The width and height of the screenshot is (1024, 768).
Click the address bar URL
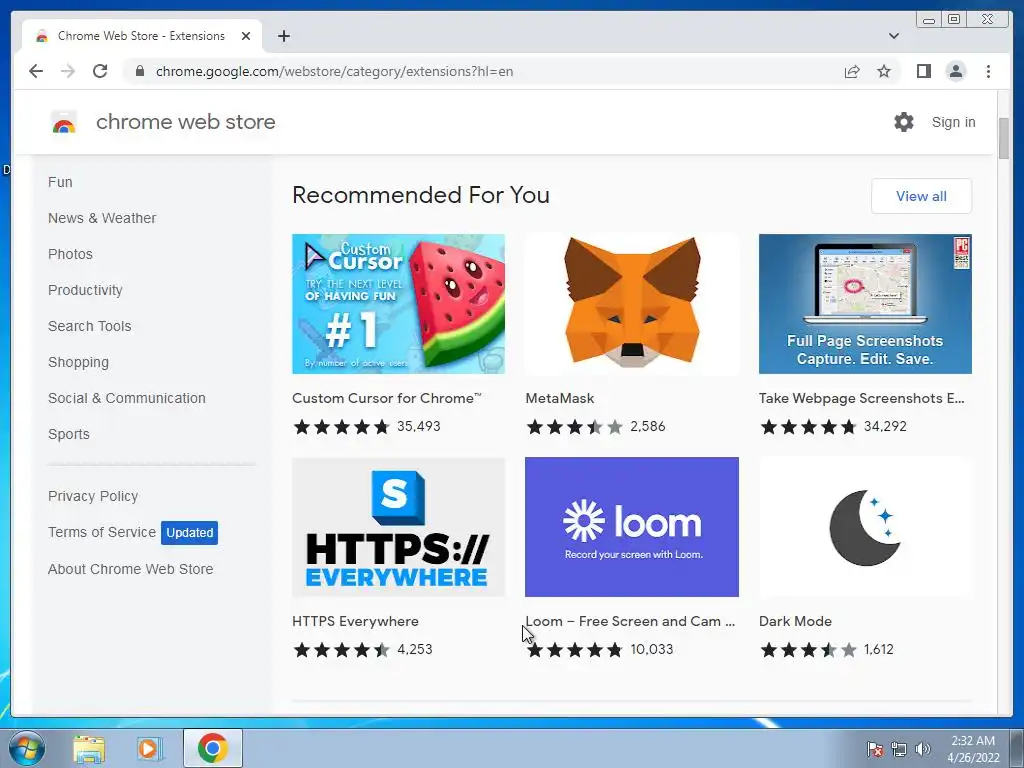click(334, 71)
